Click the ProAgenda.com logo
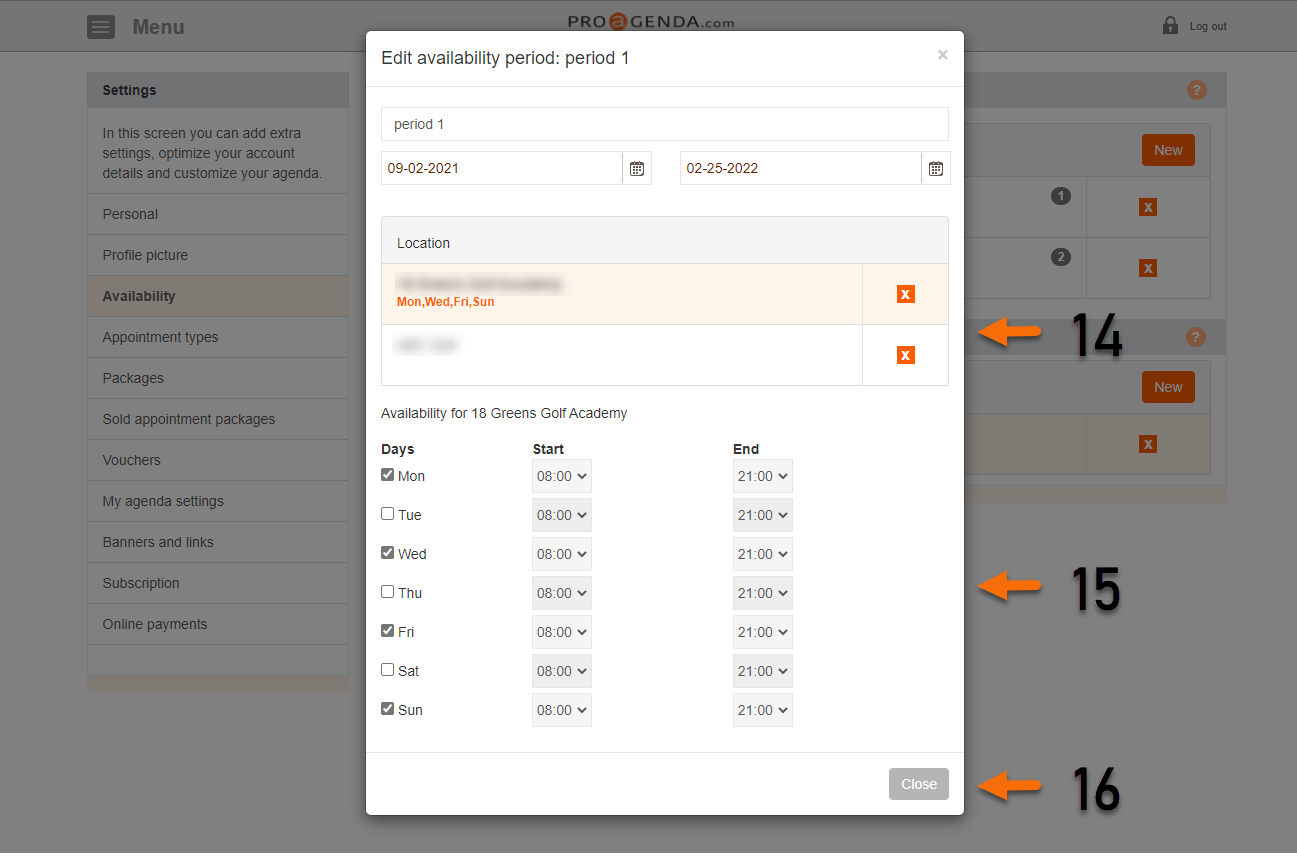1297x858 pixels. [650, 20]
